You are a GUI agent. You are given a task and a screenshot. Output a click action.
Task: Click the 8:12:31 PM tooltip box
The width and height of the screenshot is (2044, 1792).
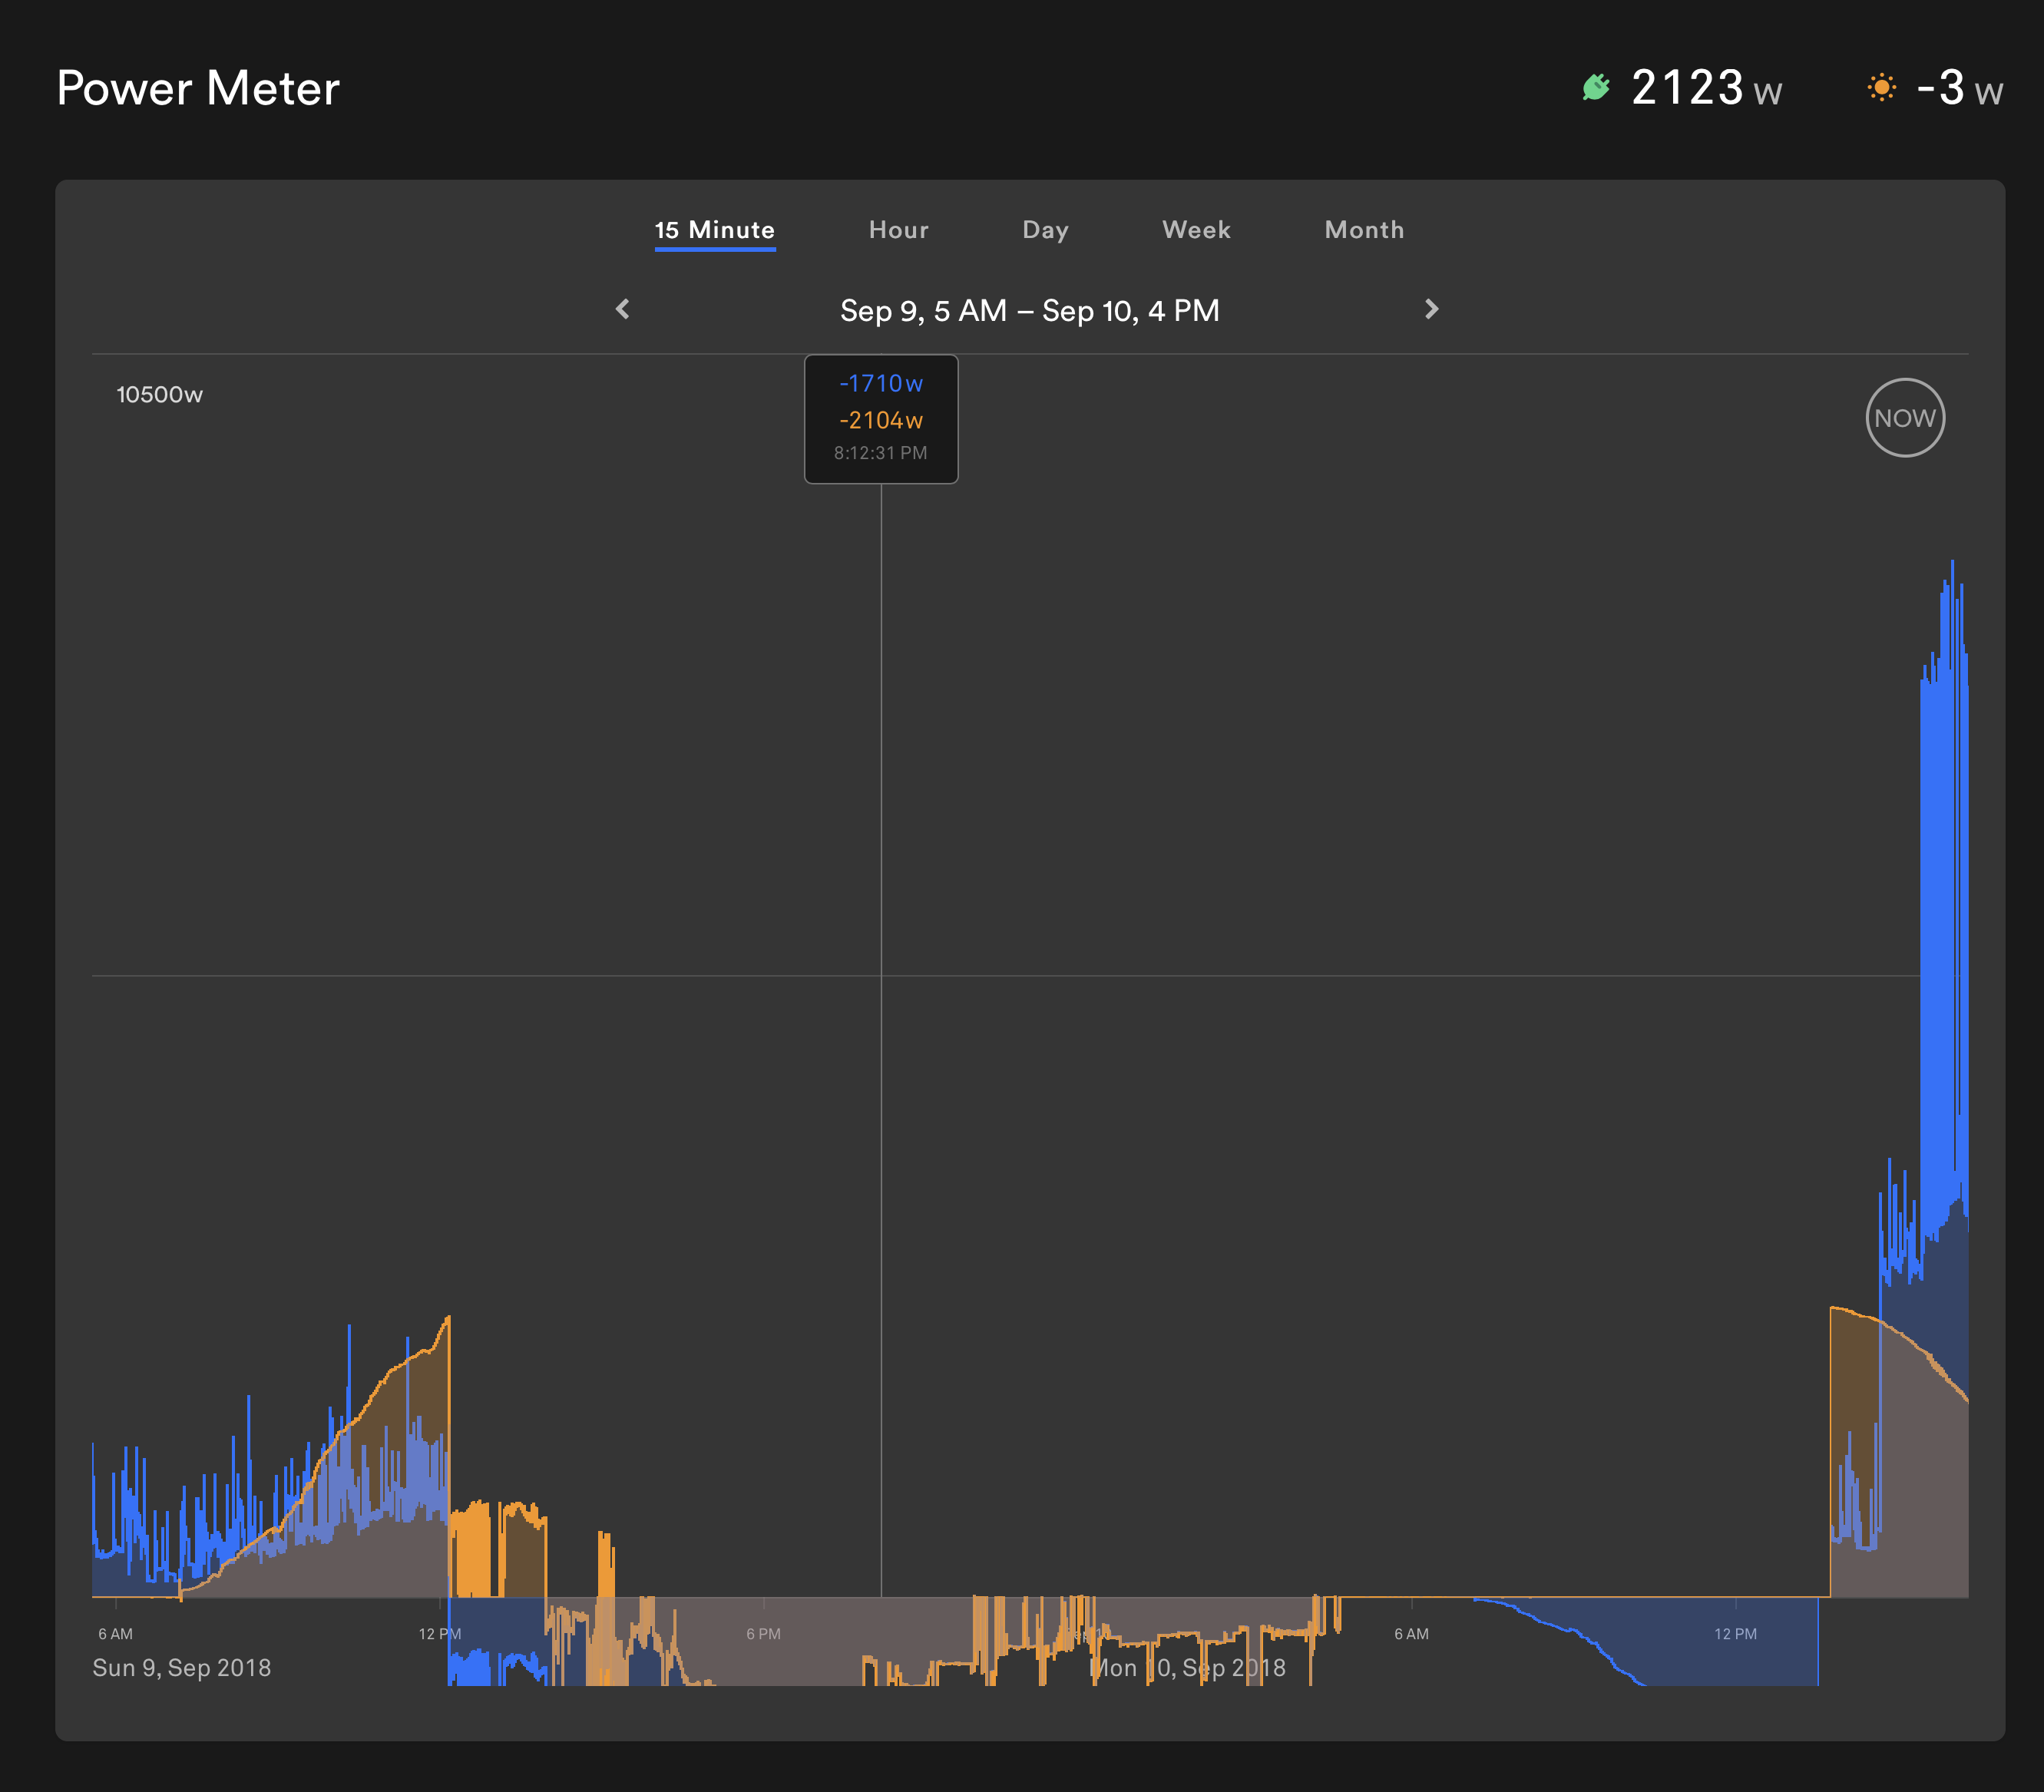(x=881, y=419)
